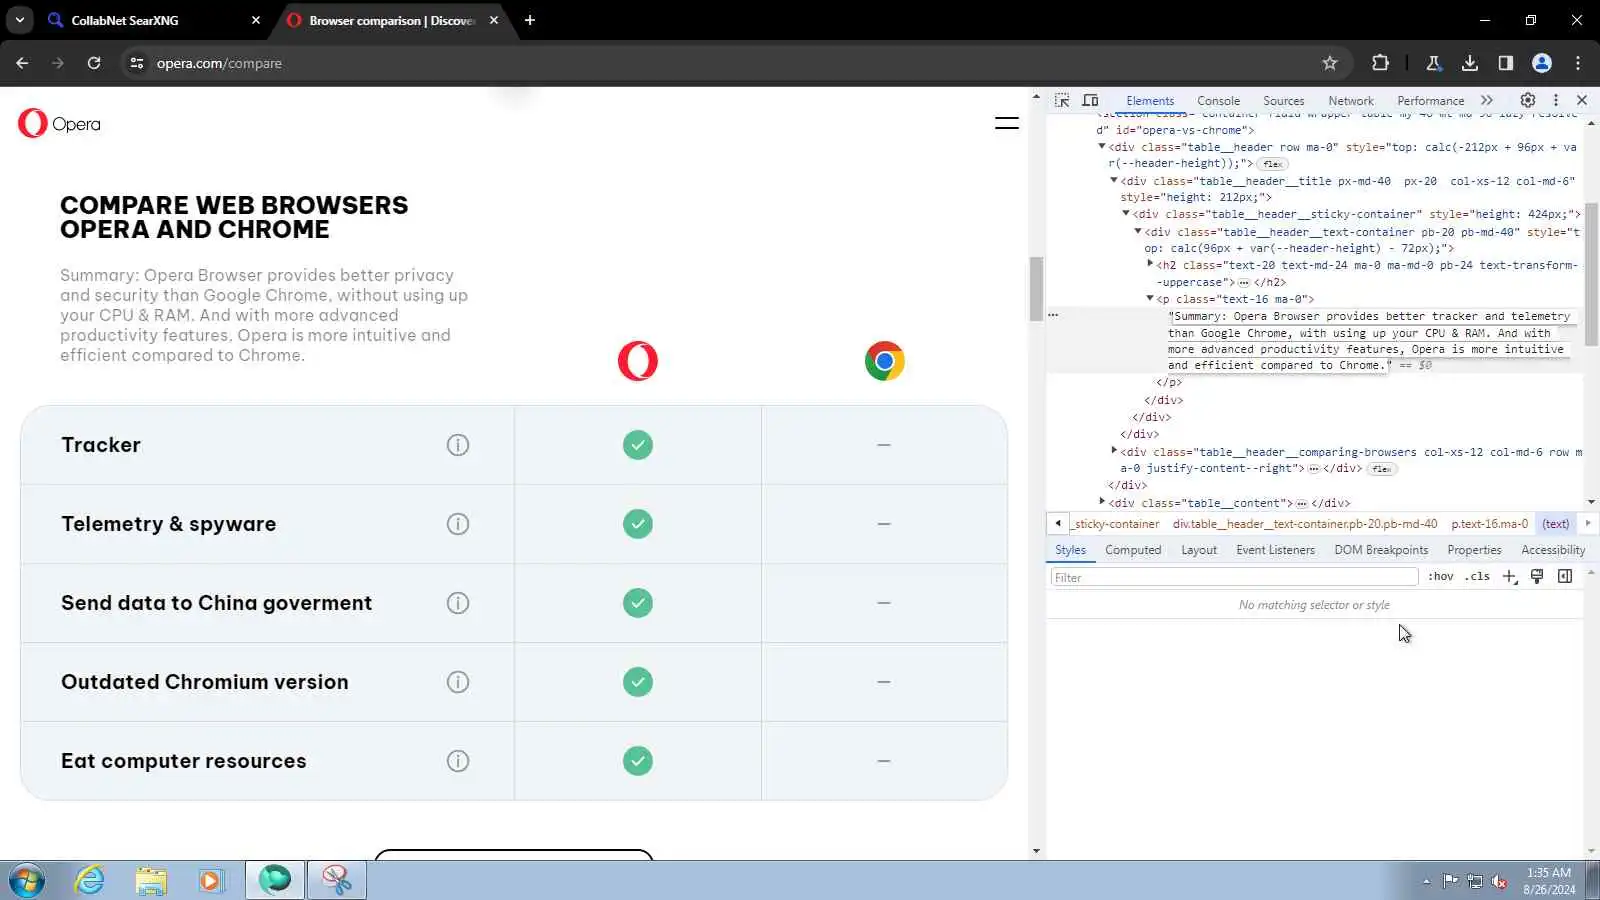Click the Opera logo in page header
This screenshot has width=1600, height=900.
59,123
